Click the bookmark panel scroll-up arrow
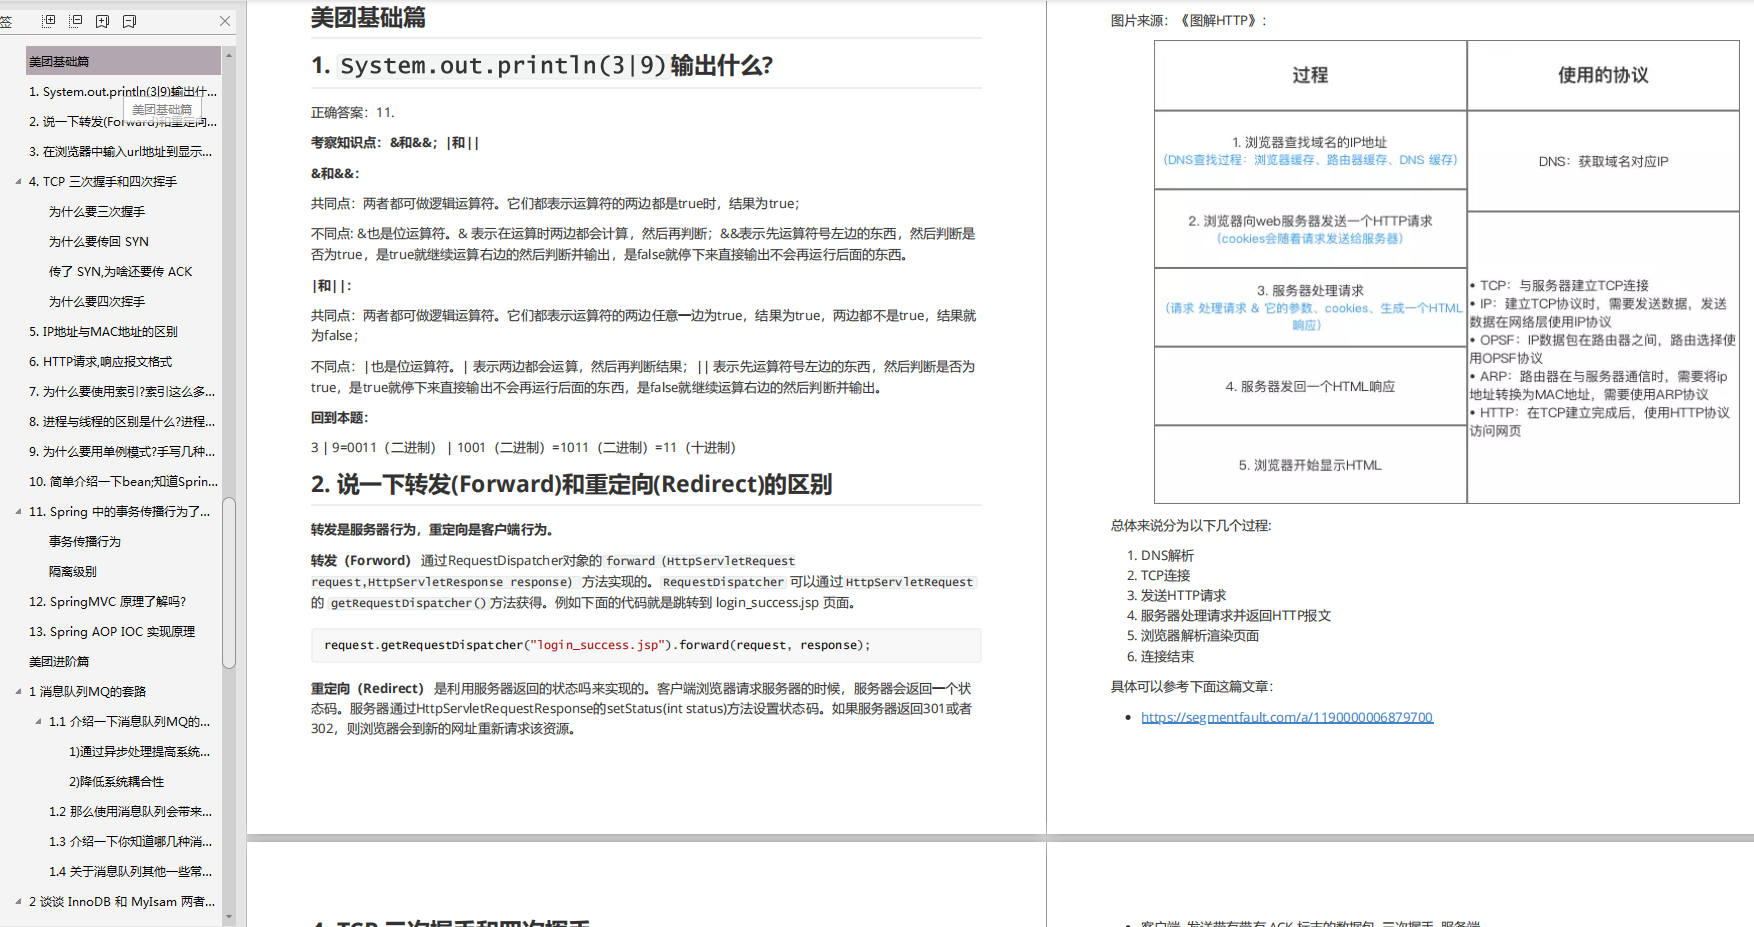This screenshot has height=927, width=1754. (x=229, y=55)
